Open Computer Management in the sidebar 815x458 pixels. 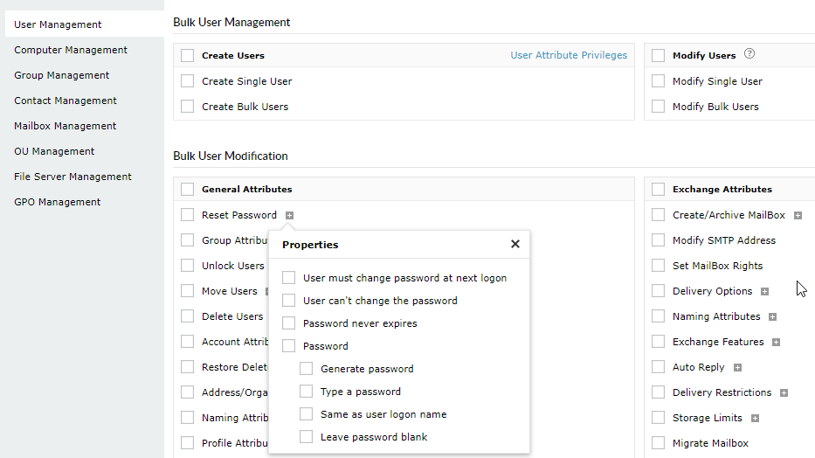click(x=71, y=50)
